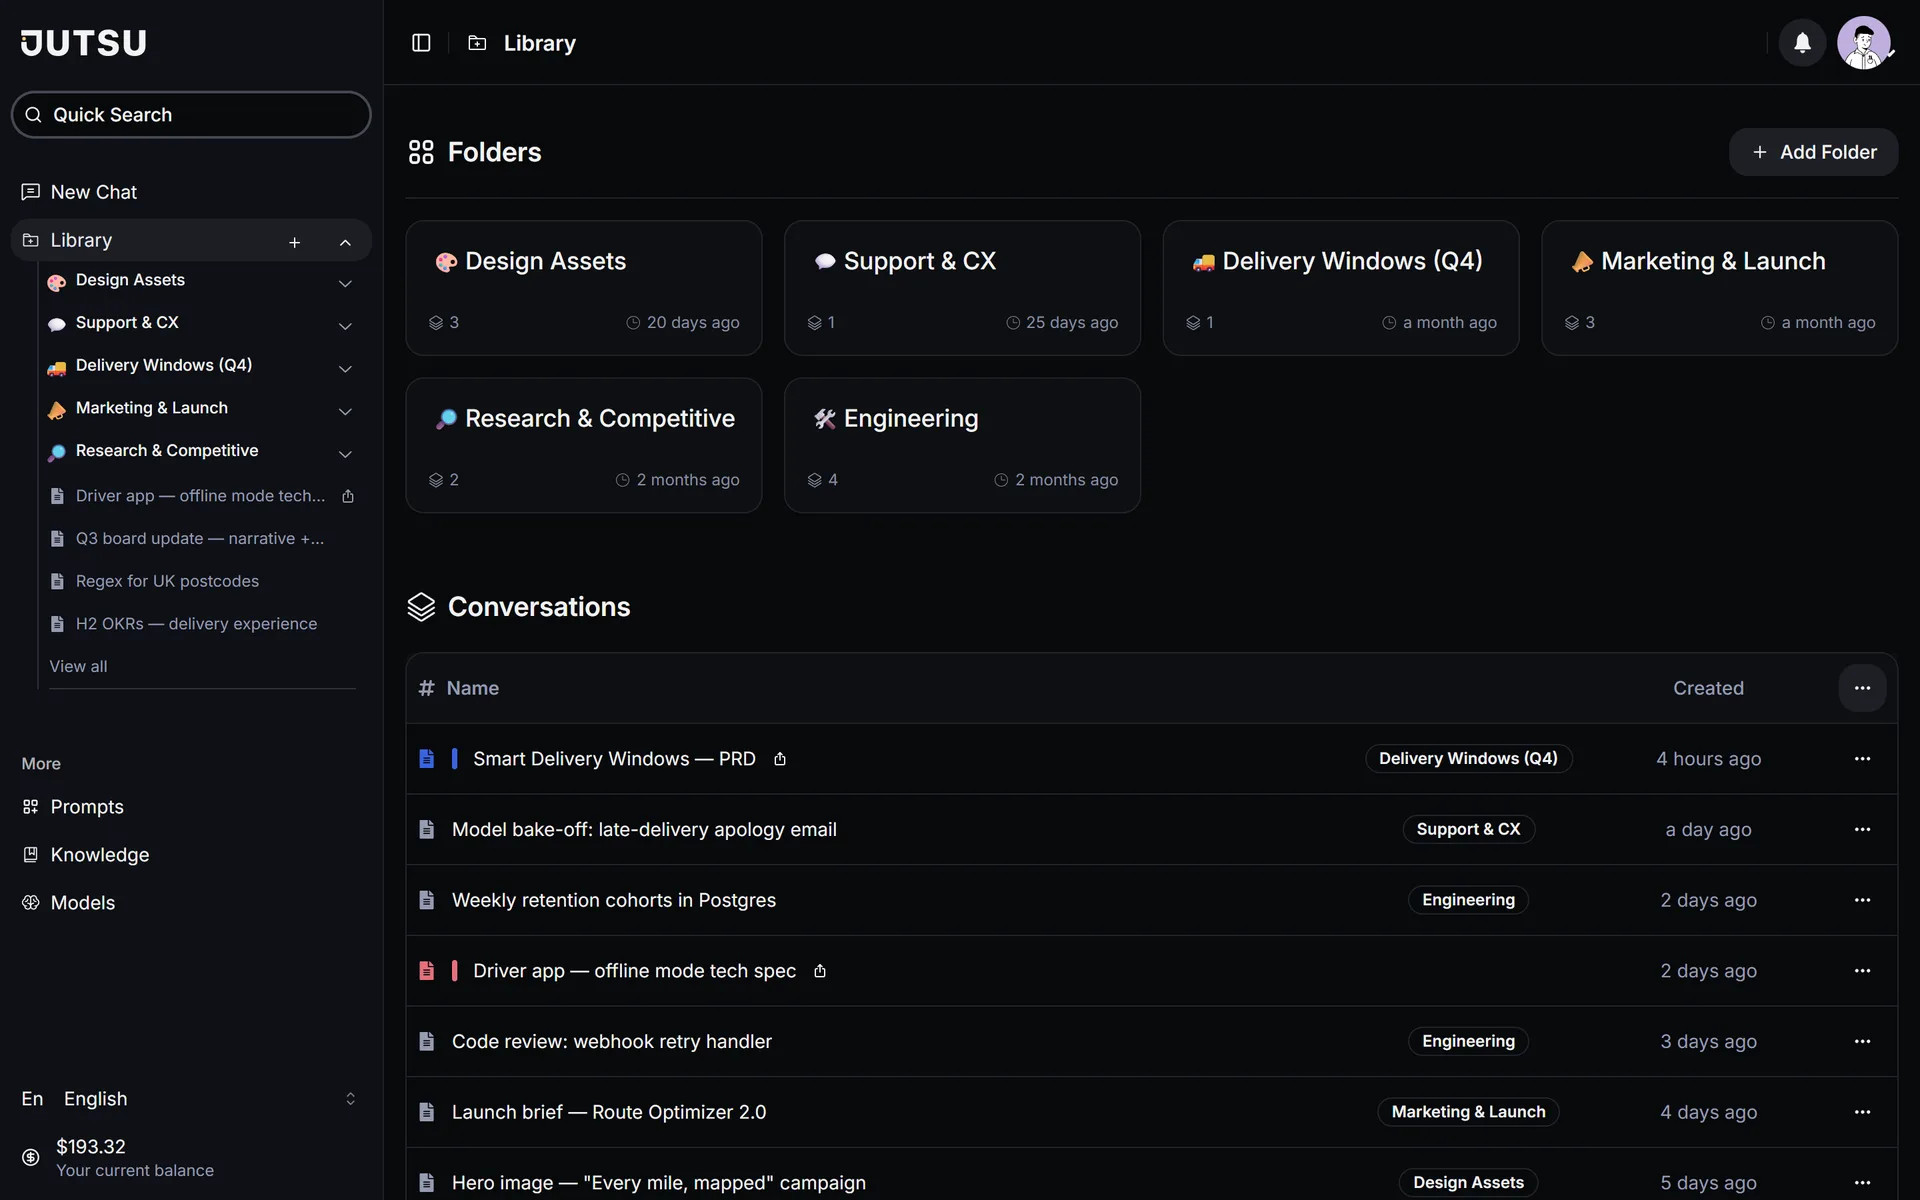
Task: Open the notifications bell
Action: coord(1802,43)
